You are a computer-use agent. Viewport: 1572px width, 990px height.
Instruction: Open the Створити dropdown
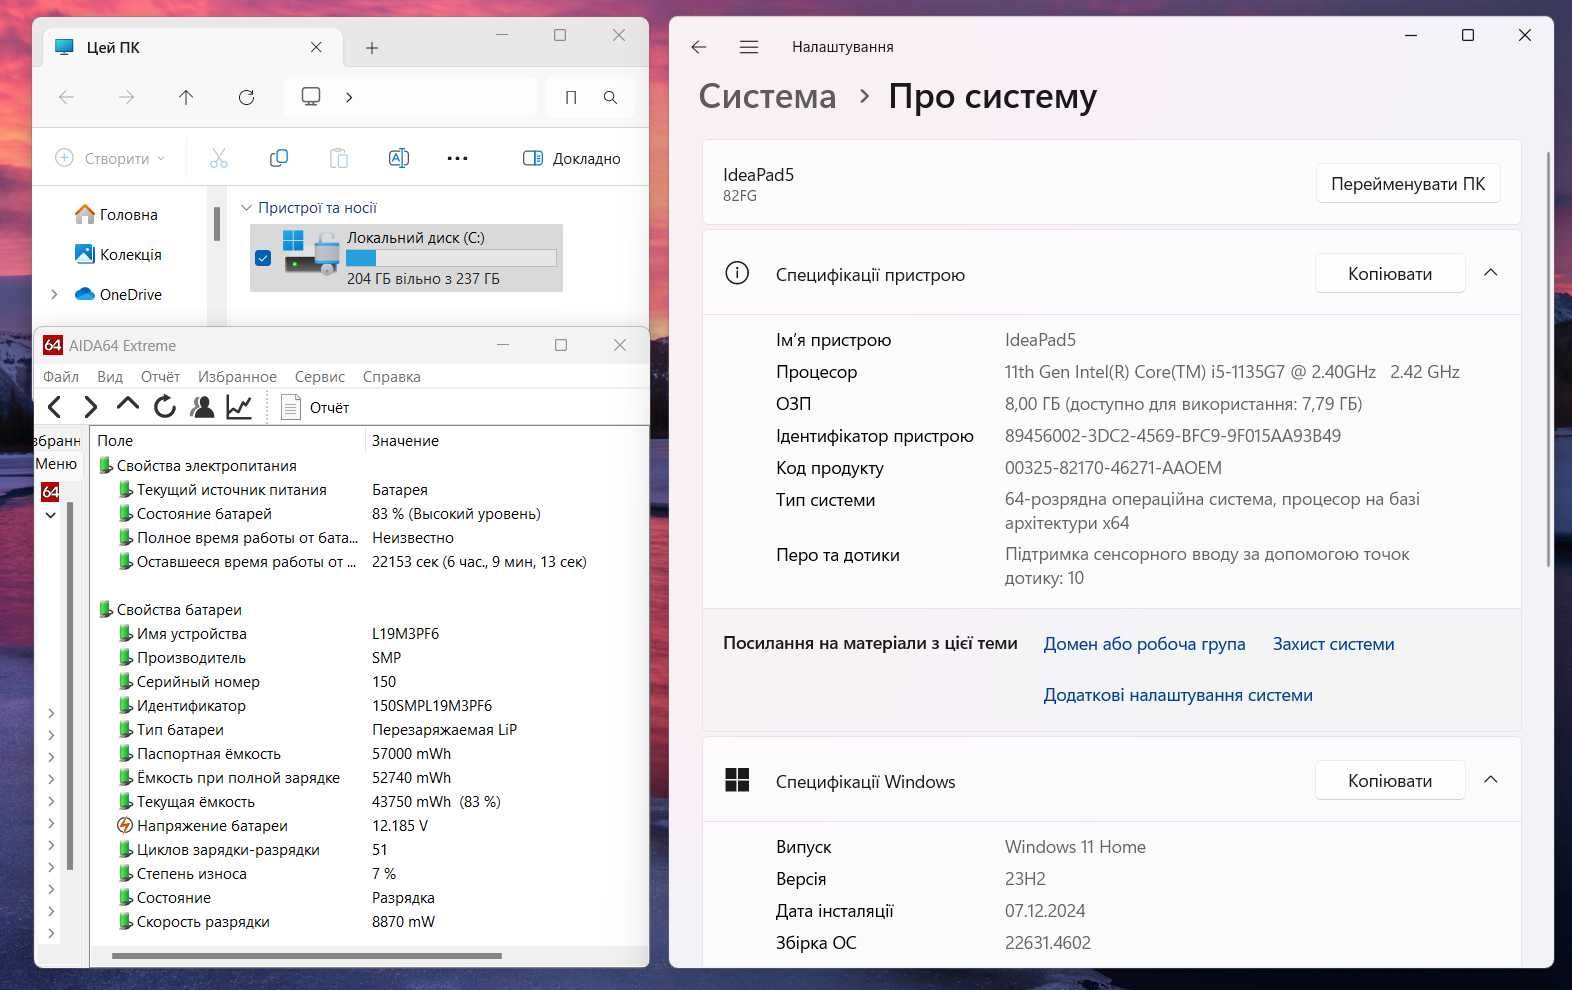coord(110,158)
